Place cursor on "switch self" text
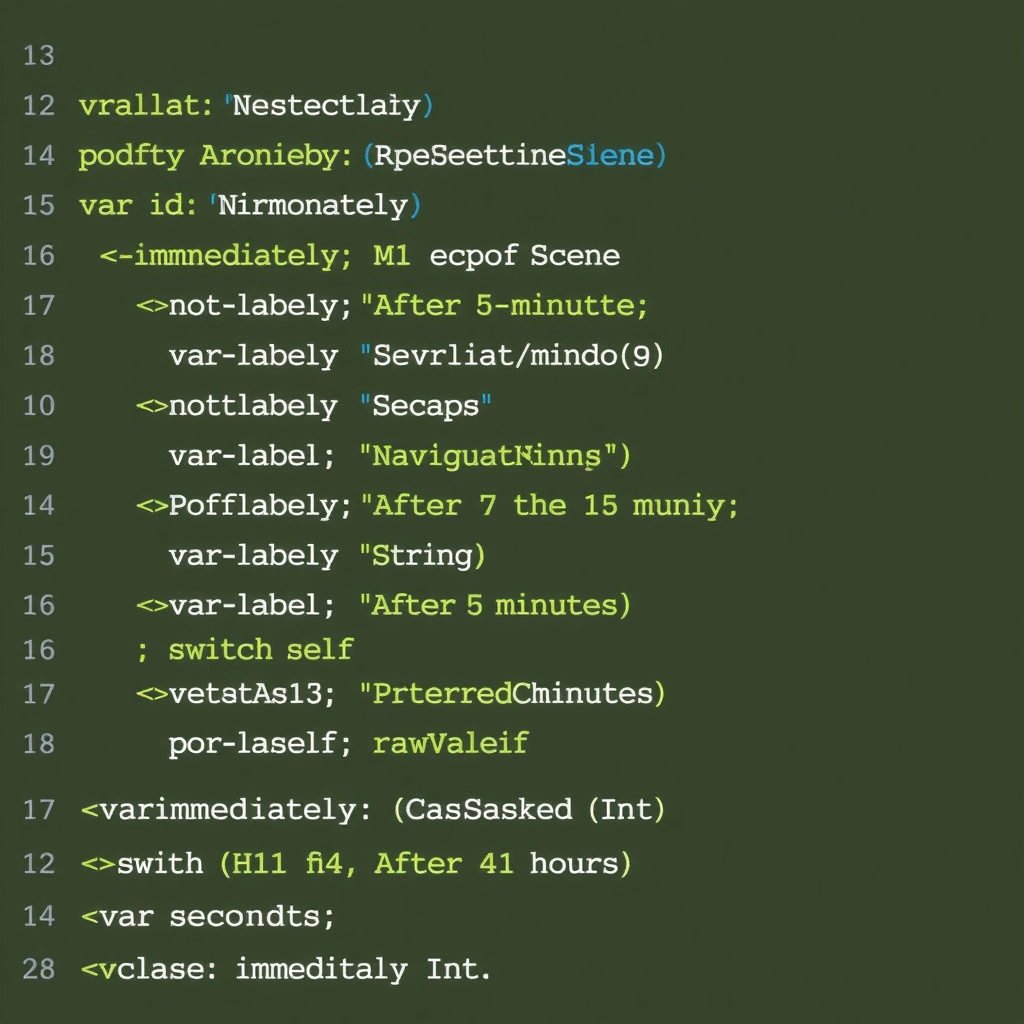The height and width of the screenshot is (1024, 1024). click(260, 649)
